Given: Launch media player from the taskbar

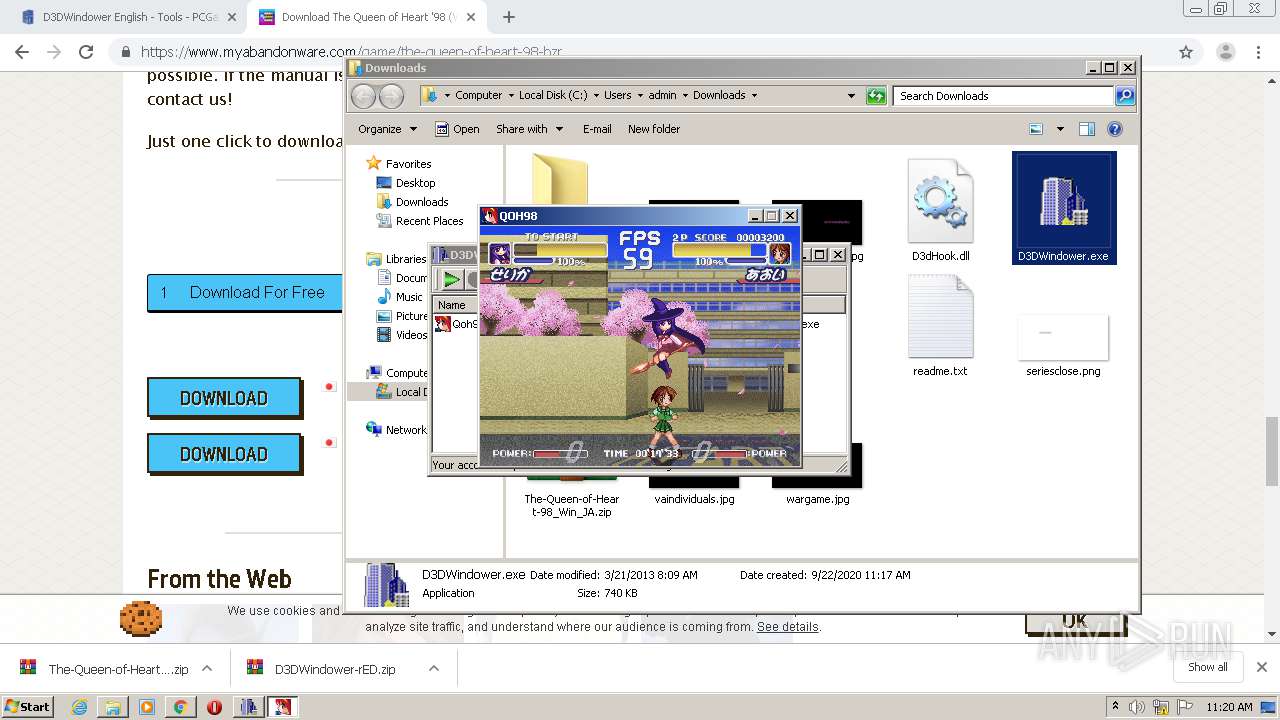Looking at the screenshot, I should (147, 707).
